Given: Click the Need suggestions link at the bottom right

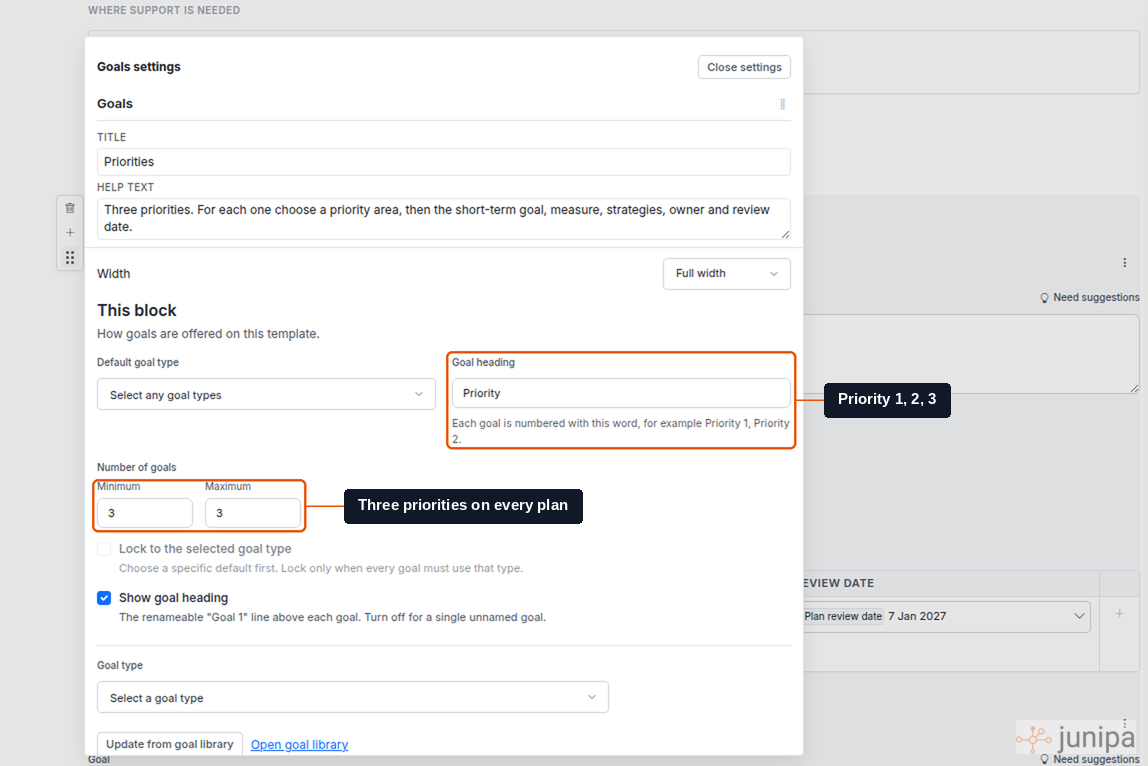Looking at the screenshot, I should (x=1089, y=759).
